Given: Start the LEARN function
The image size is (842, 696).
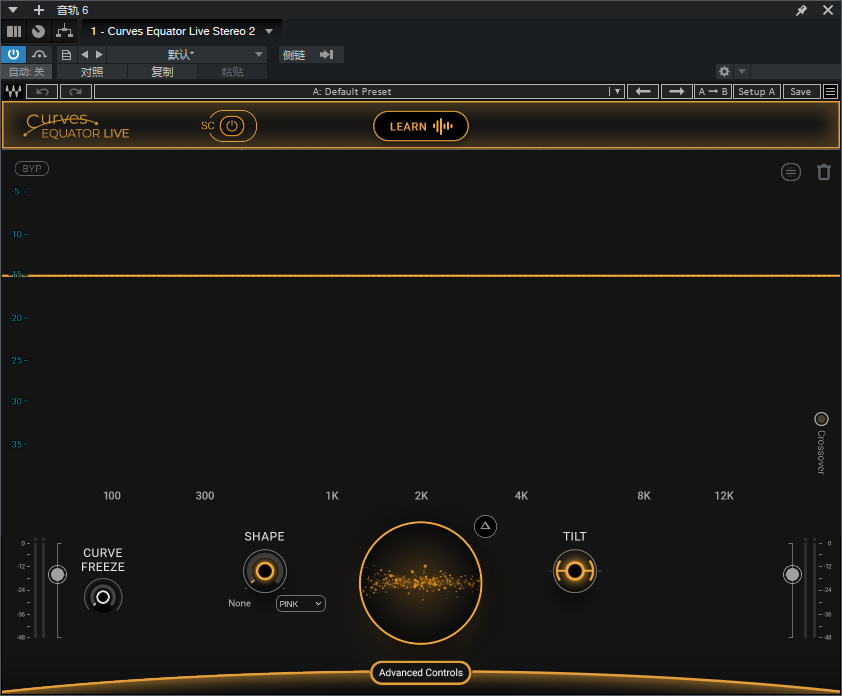Looking at the screenshot, I should [x=421, y=126].
